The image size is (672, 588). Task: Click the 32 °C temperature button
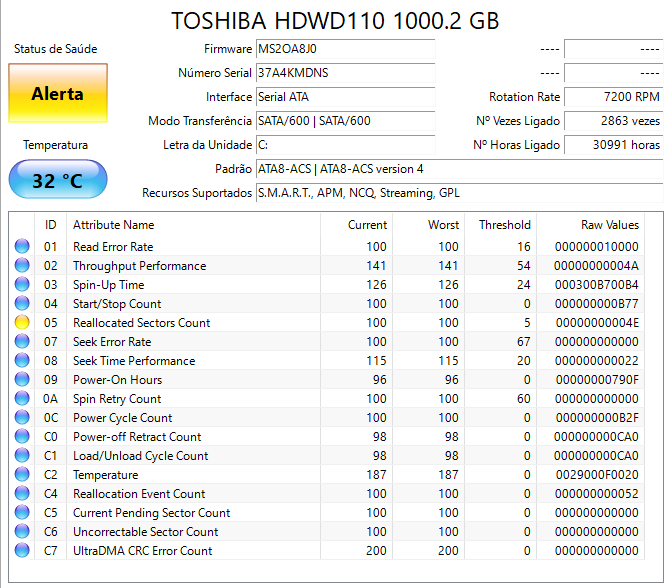tap(58, 180)
